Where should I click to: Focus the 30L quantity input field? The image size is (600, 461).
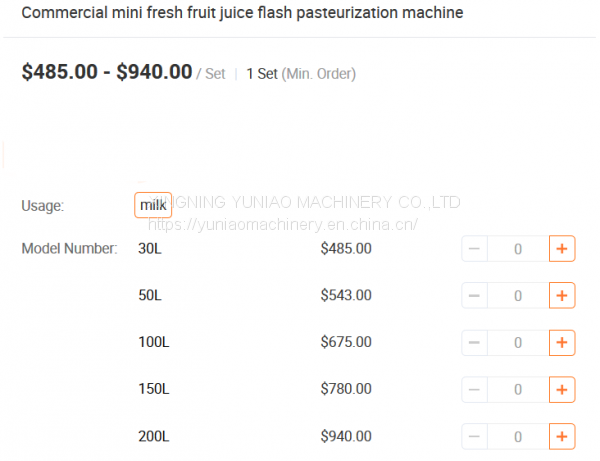coord(518,249)
